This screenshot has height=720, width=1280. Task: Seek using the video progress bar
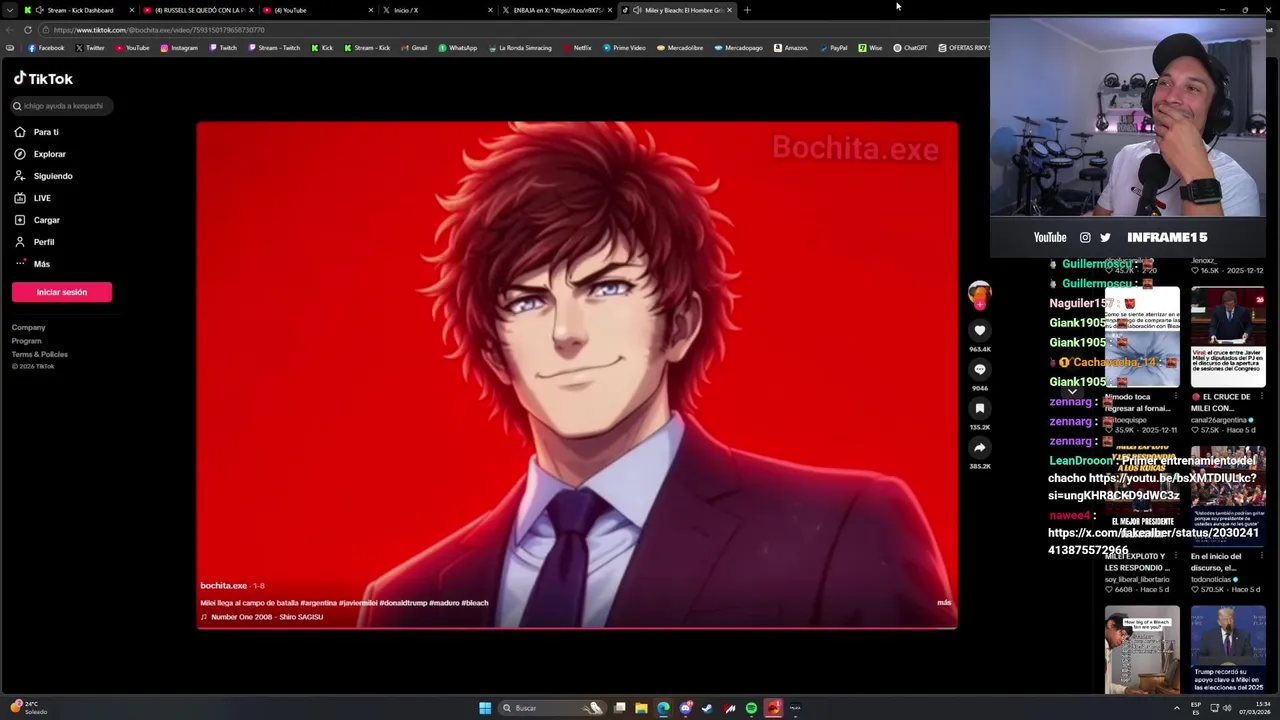pos(577,628)
